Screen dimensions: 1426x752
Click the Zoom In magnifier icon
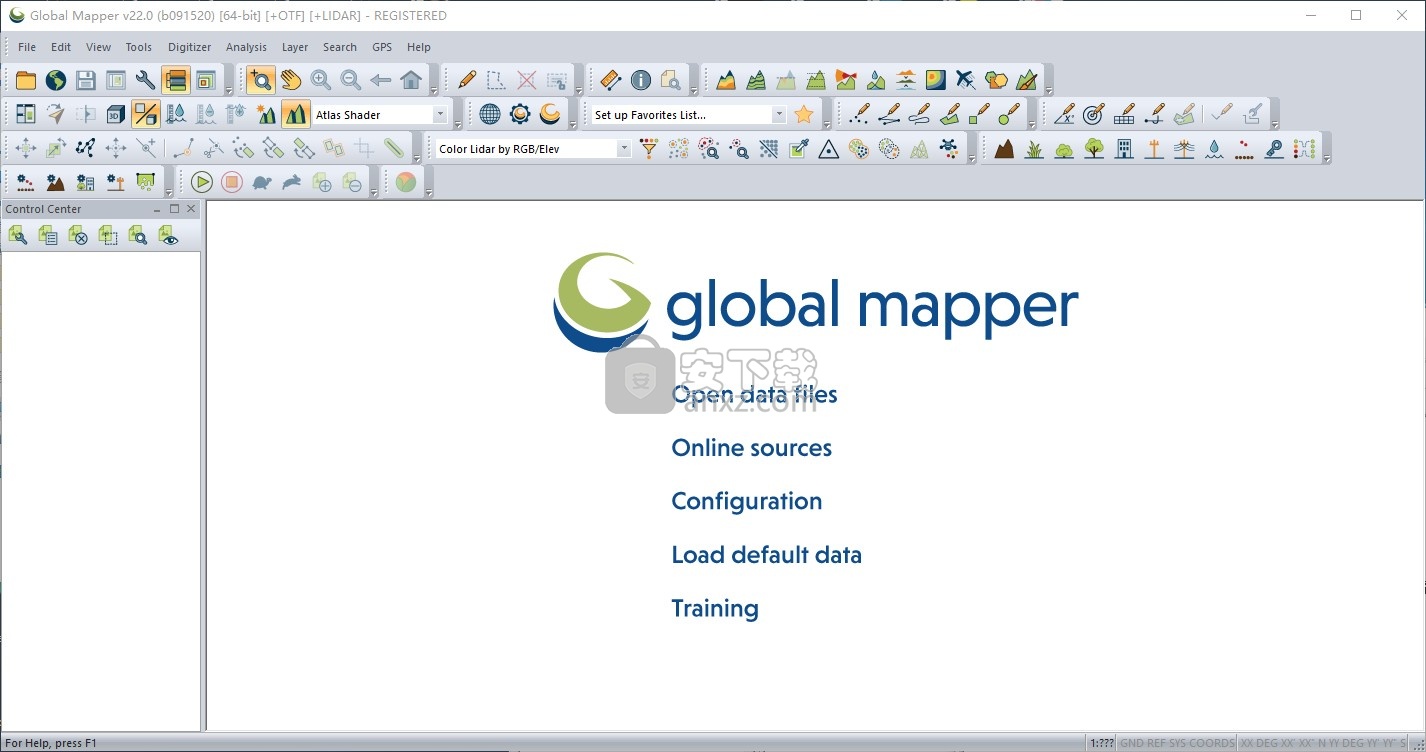(x=321, y=80)
